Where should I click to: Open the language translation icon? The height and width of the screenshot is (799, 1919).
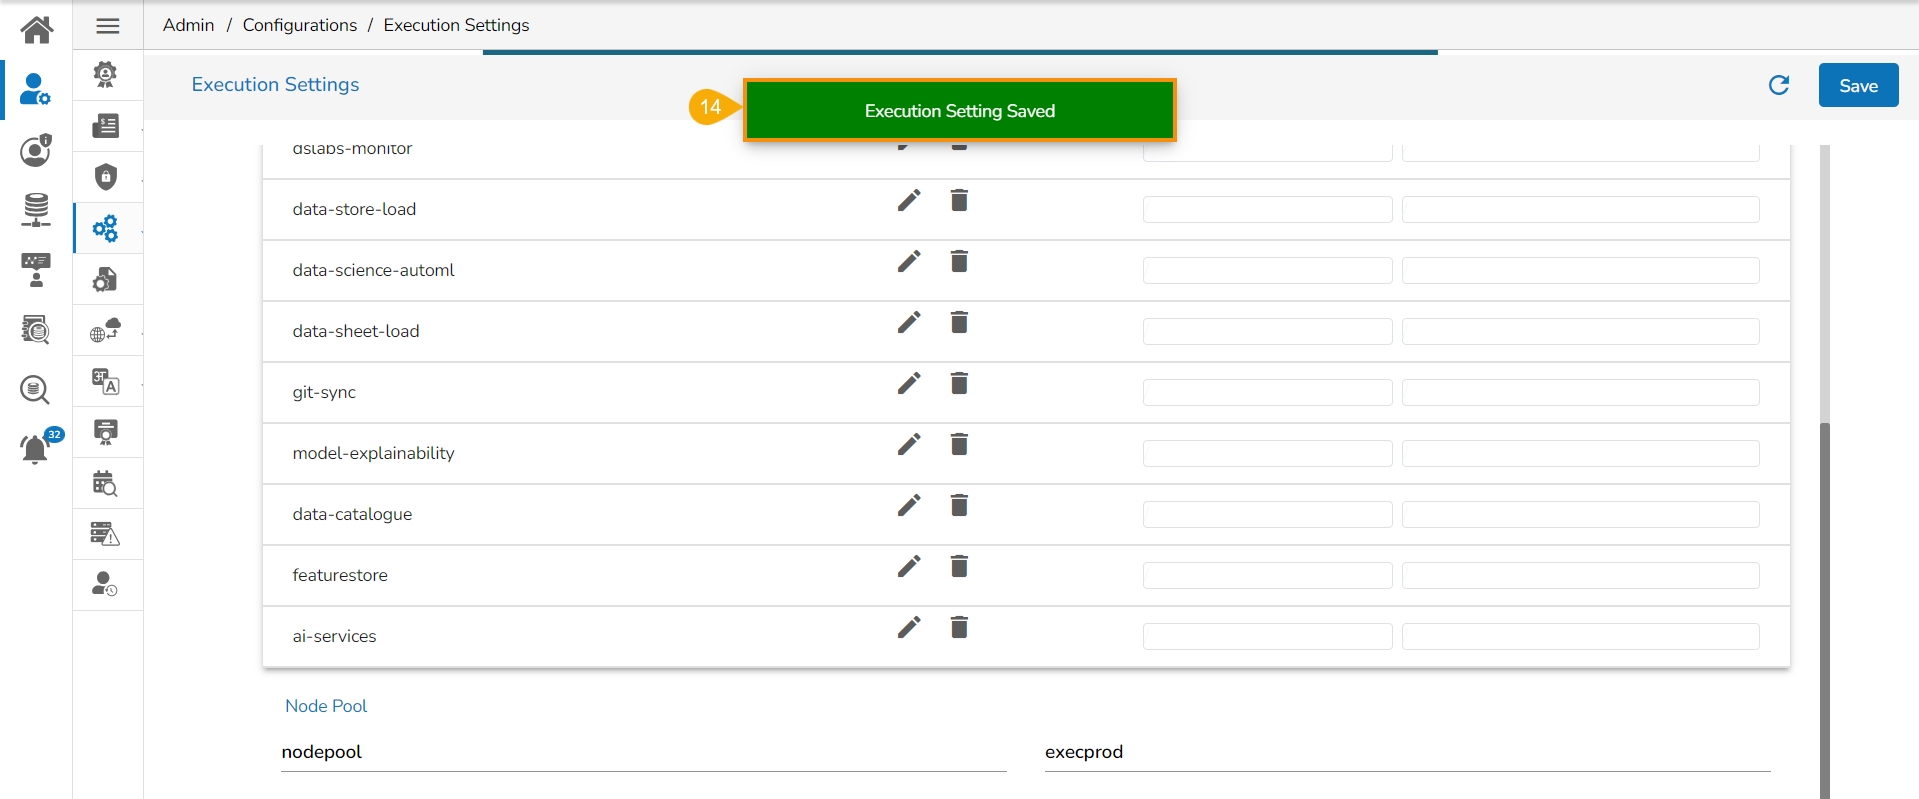(105, 381)
